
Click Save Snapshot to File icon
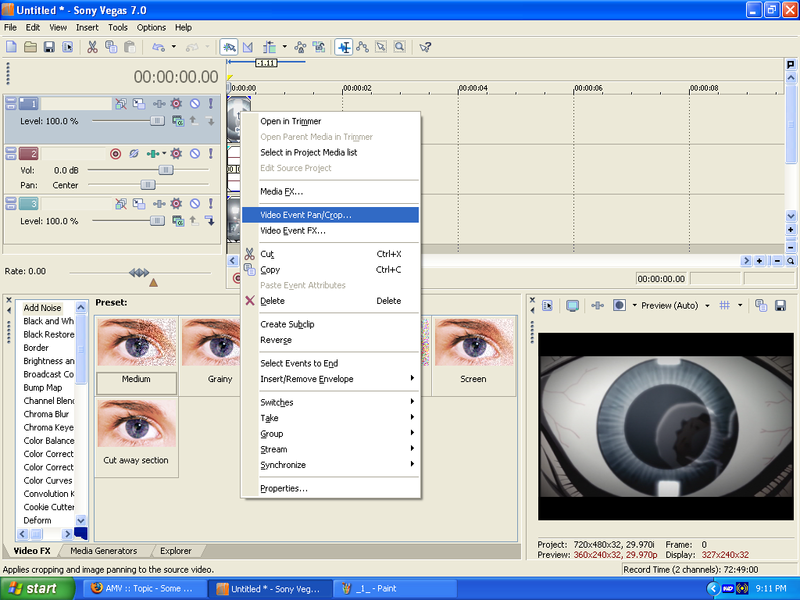pyautogui.click(x=780, y=306)
